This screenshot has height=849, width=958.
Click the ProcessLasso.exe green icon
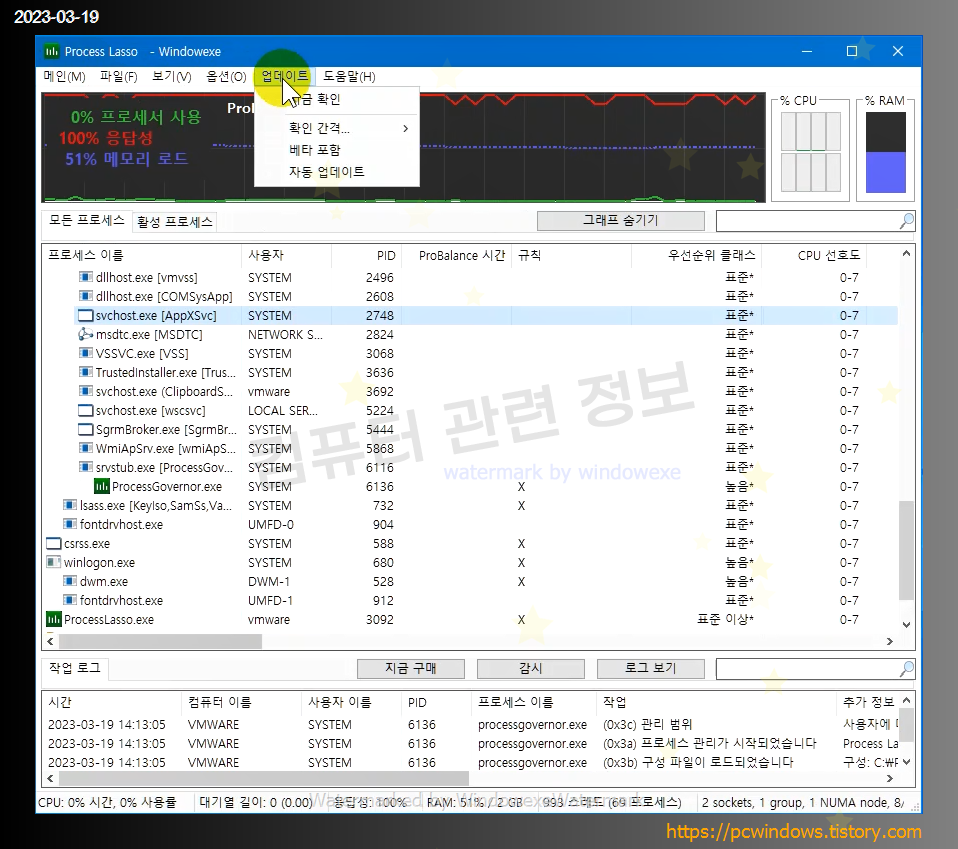[54, 619]
